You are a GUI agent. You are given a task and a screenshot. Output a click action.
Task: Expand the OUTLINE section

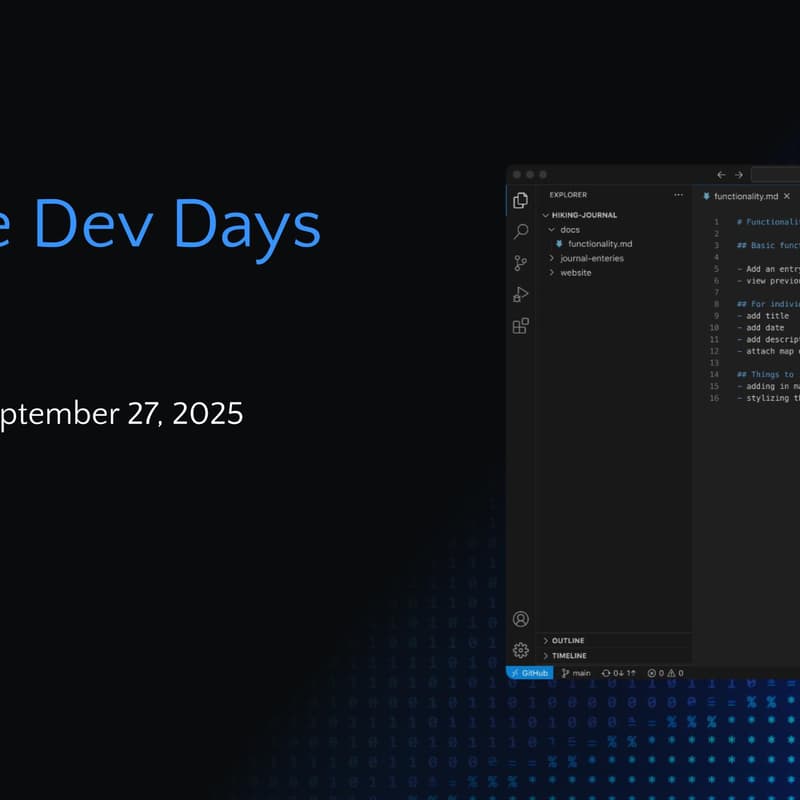(566, 640)
